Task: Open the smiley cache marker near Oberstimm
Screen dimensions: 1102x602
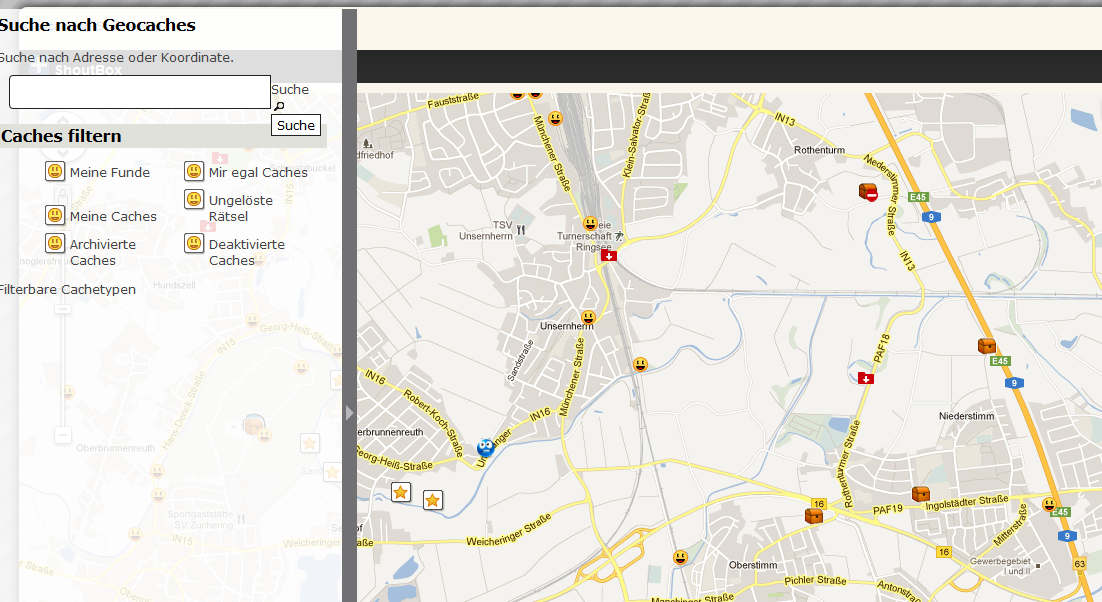Action: [x=681, y=557]
